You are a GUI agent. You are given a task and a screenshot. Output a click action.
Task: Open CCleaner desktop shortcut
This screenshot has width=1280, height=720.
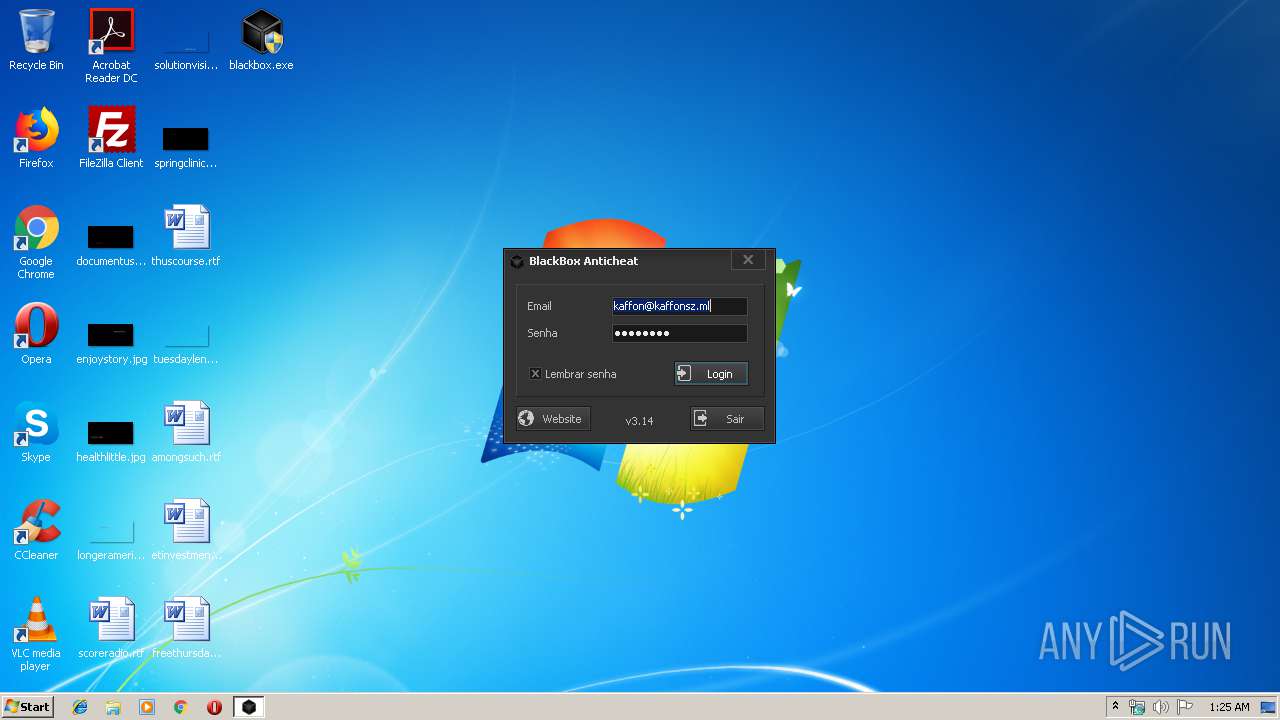36,531
